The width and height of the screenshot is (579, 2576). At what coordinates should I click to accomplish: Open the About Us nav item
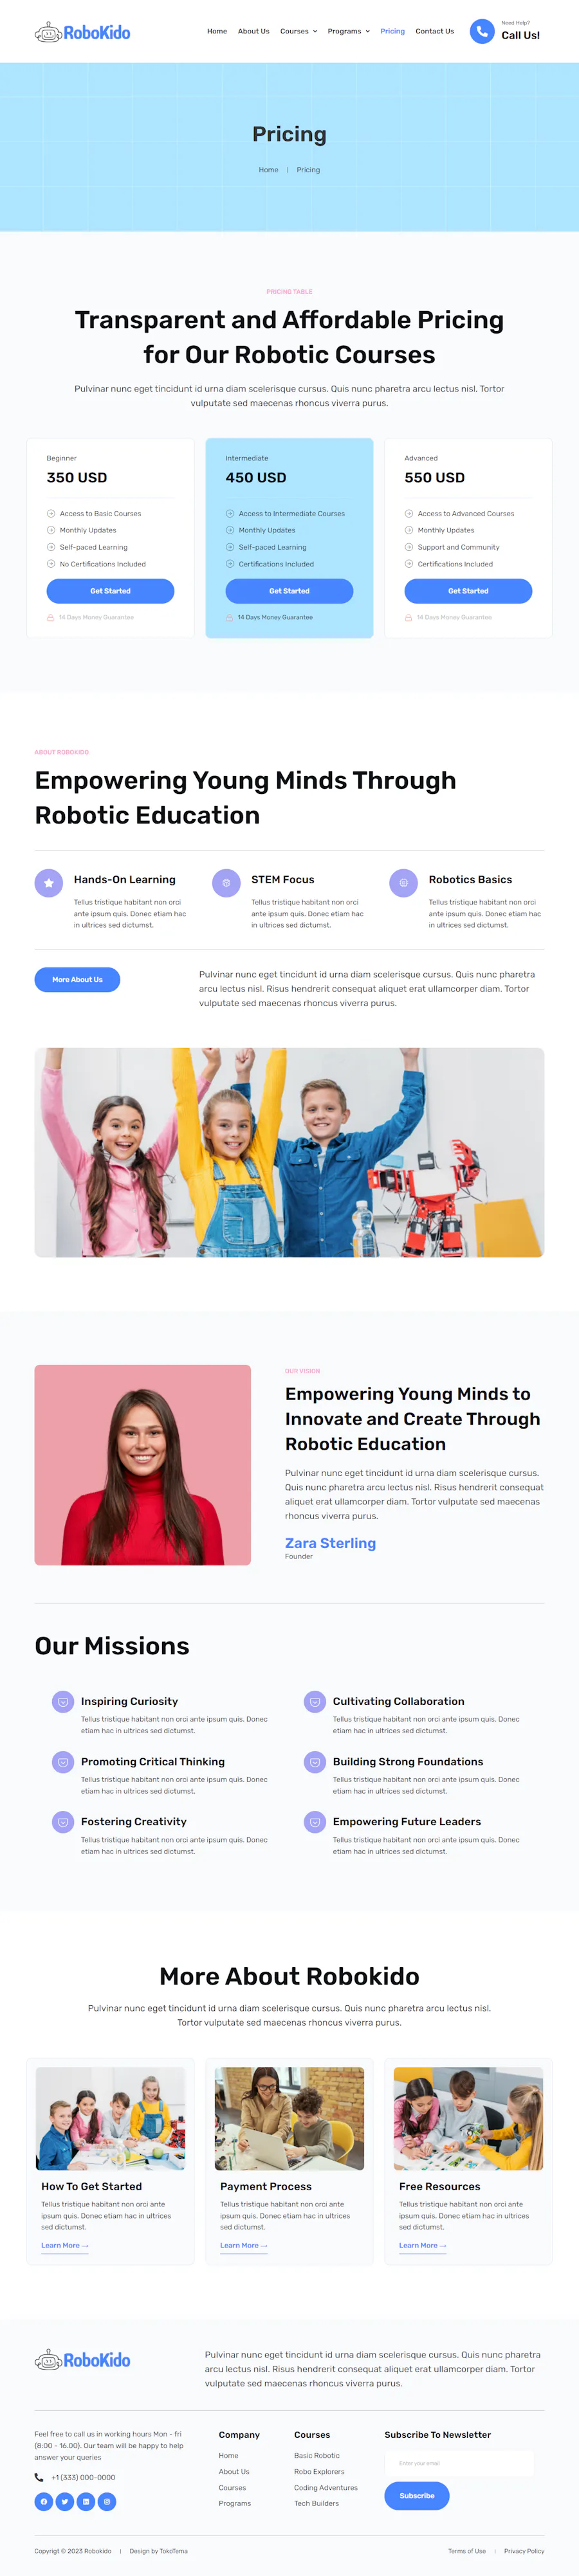pos(254,31)
